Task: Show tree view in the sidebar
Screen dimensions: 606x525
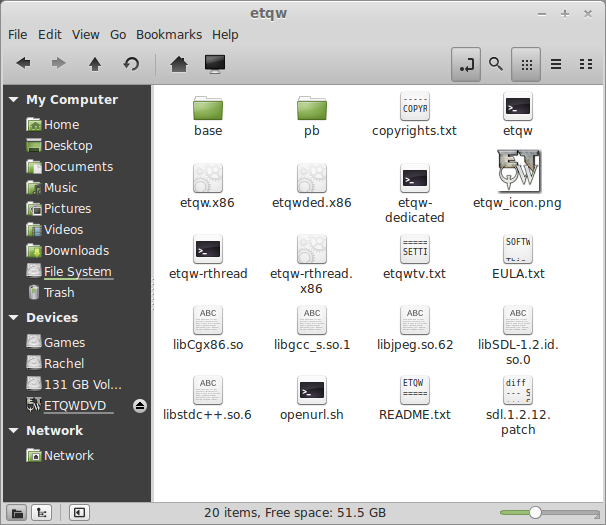Action: click(x=41, y=513)
